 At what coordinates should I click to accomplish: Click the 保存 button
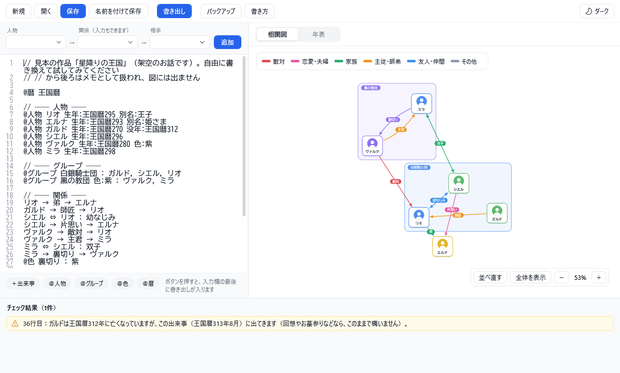73,11
